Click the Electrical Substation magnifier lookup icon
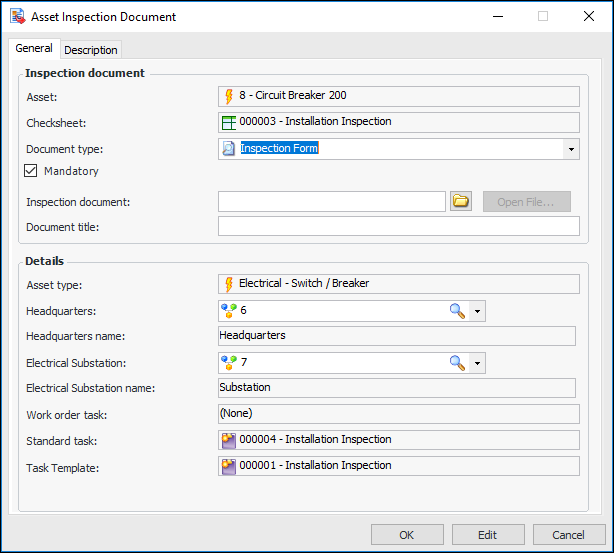The image size is (614, 553). pos(457,363)
